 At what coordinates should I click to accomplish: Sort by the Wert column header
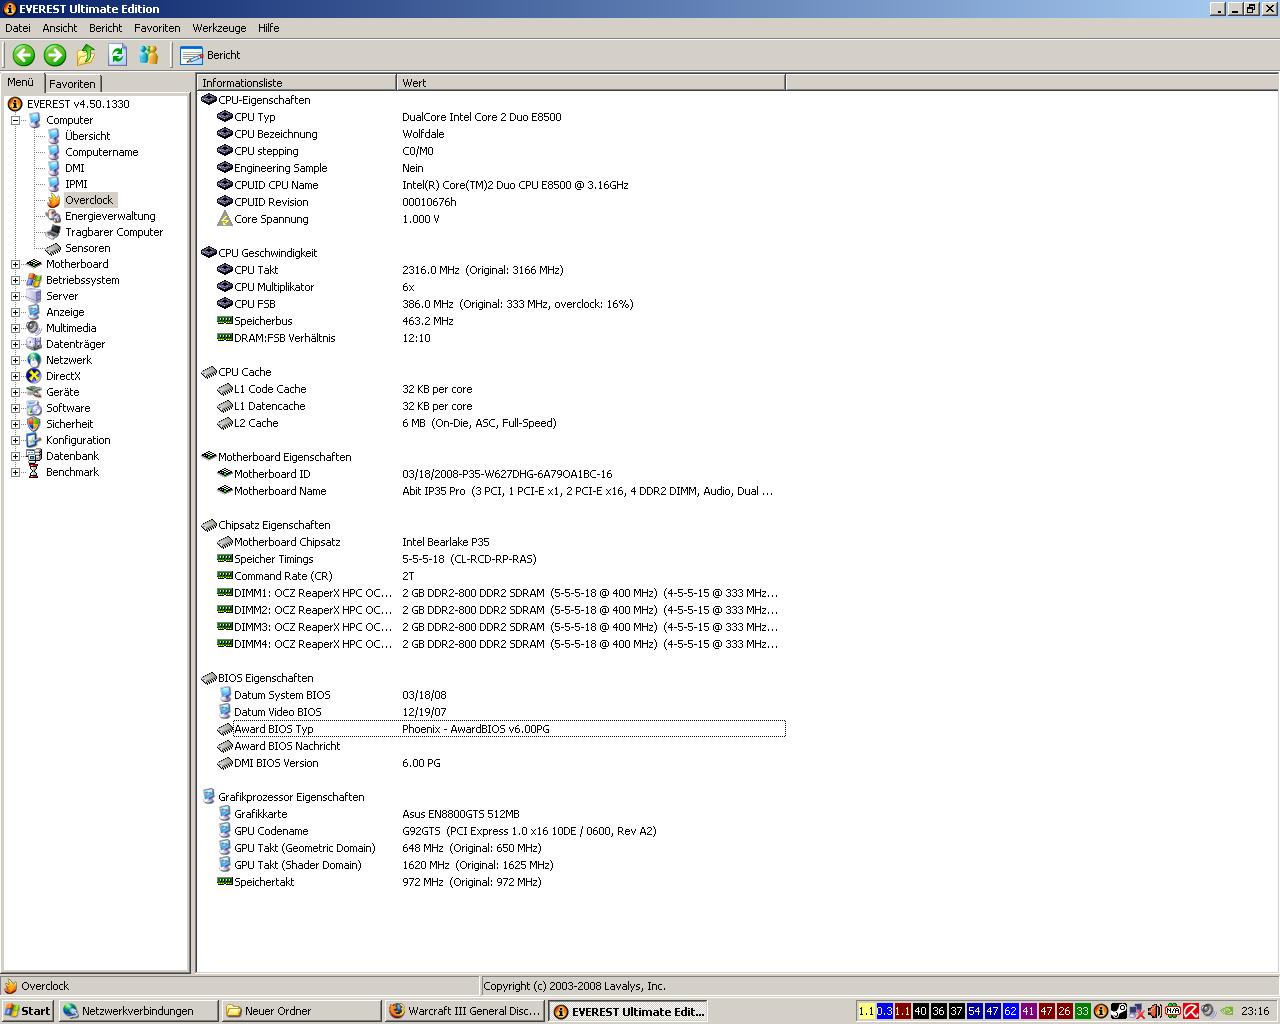(591, 83)
